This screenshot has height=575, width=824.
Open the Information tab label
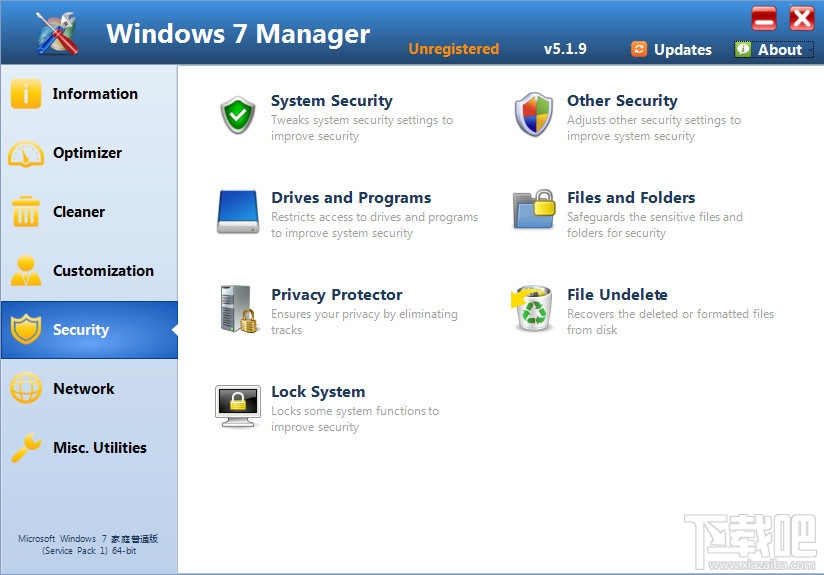tap(95, 94)
